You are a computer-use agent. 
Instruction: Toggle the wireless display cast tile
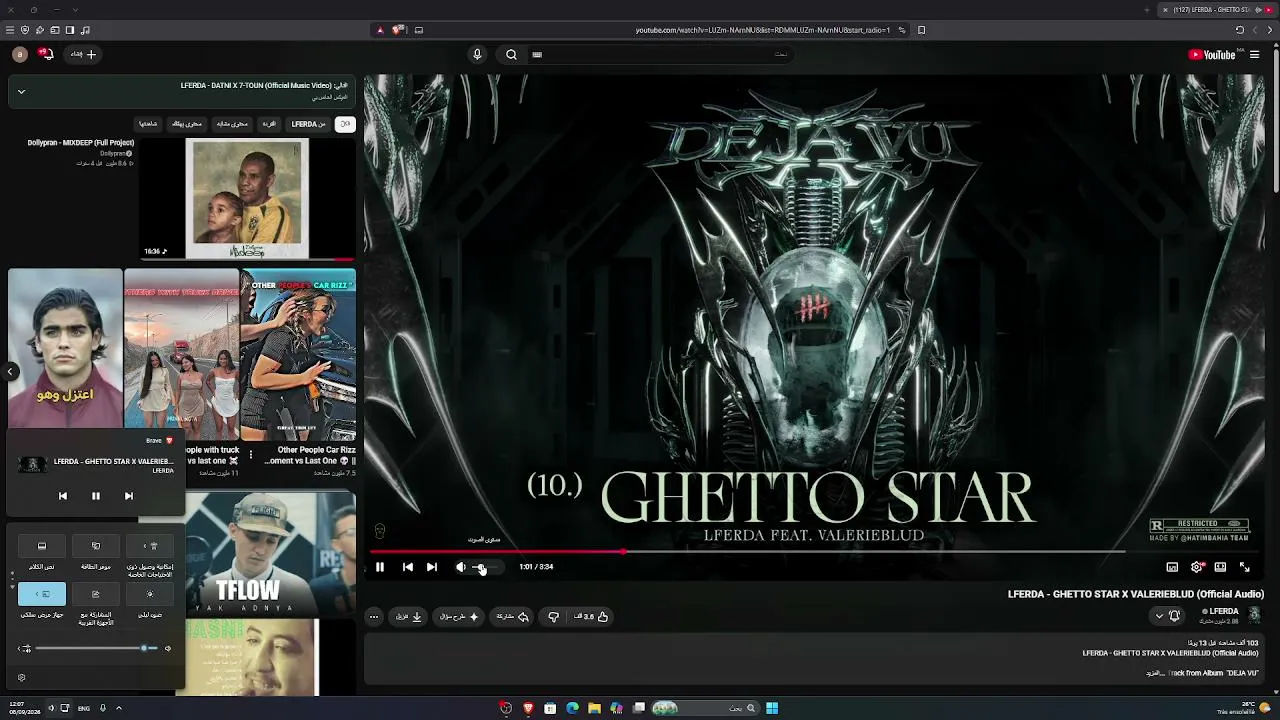pos(42,594)
